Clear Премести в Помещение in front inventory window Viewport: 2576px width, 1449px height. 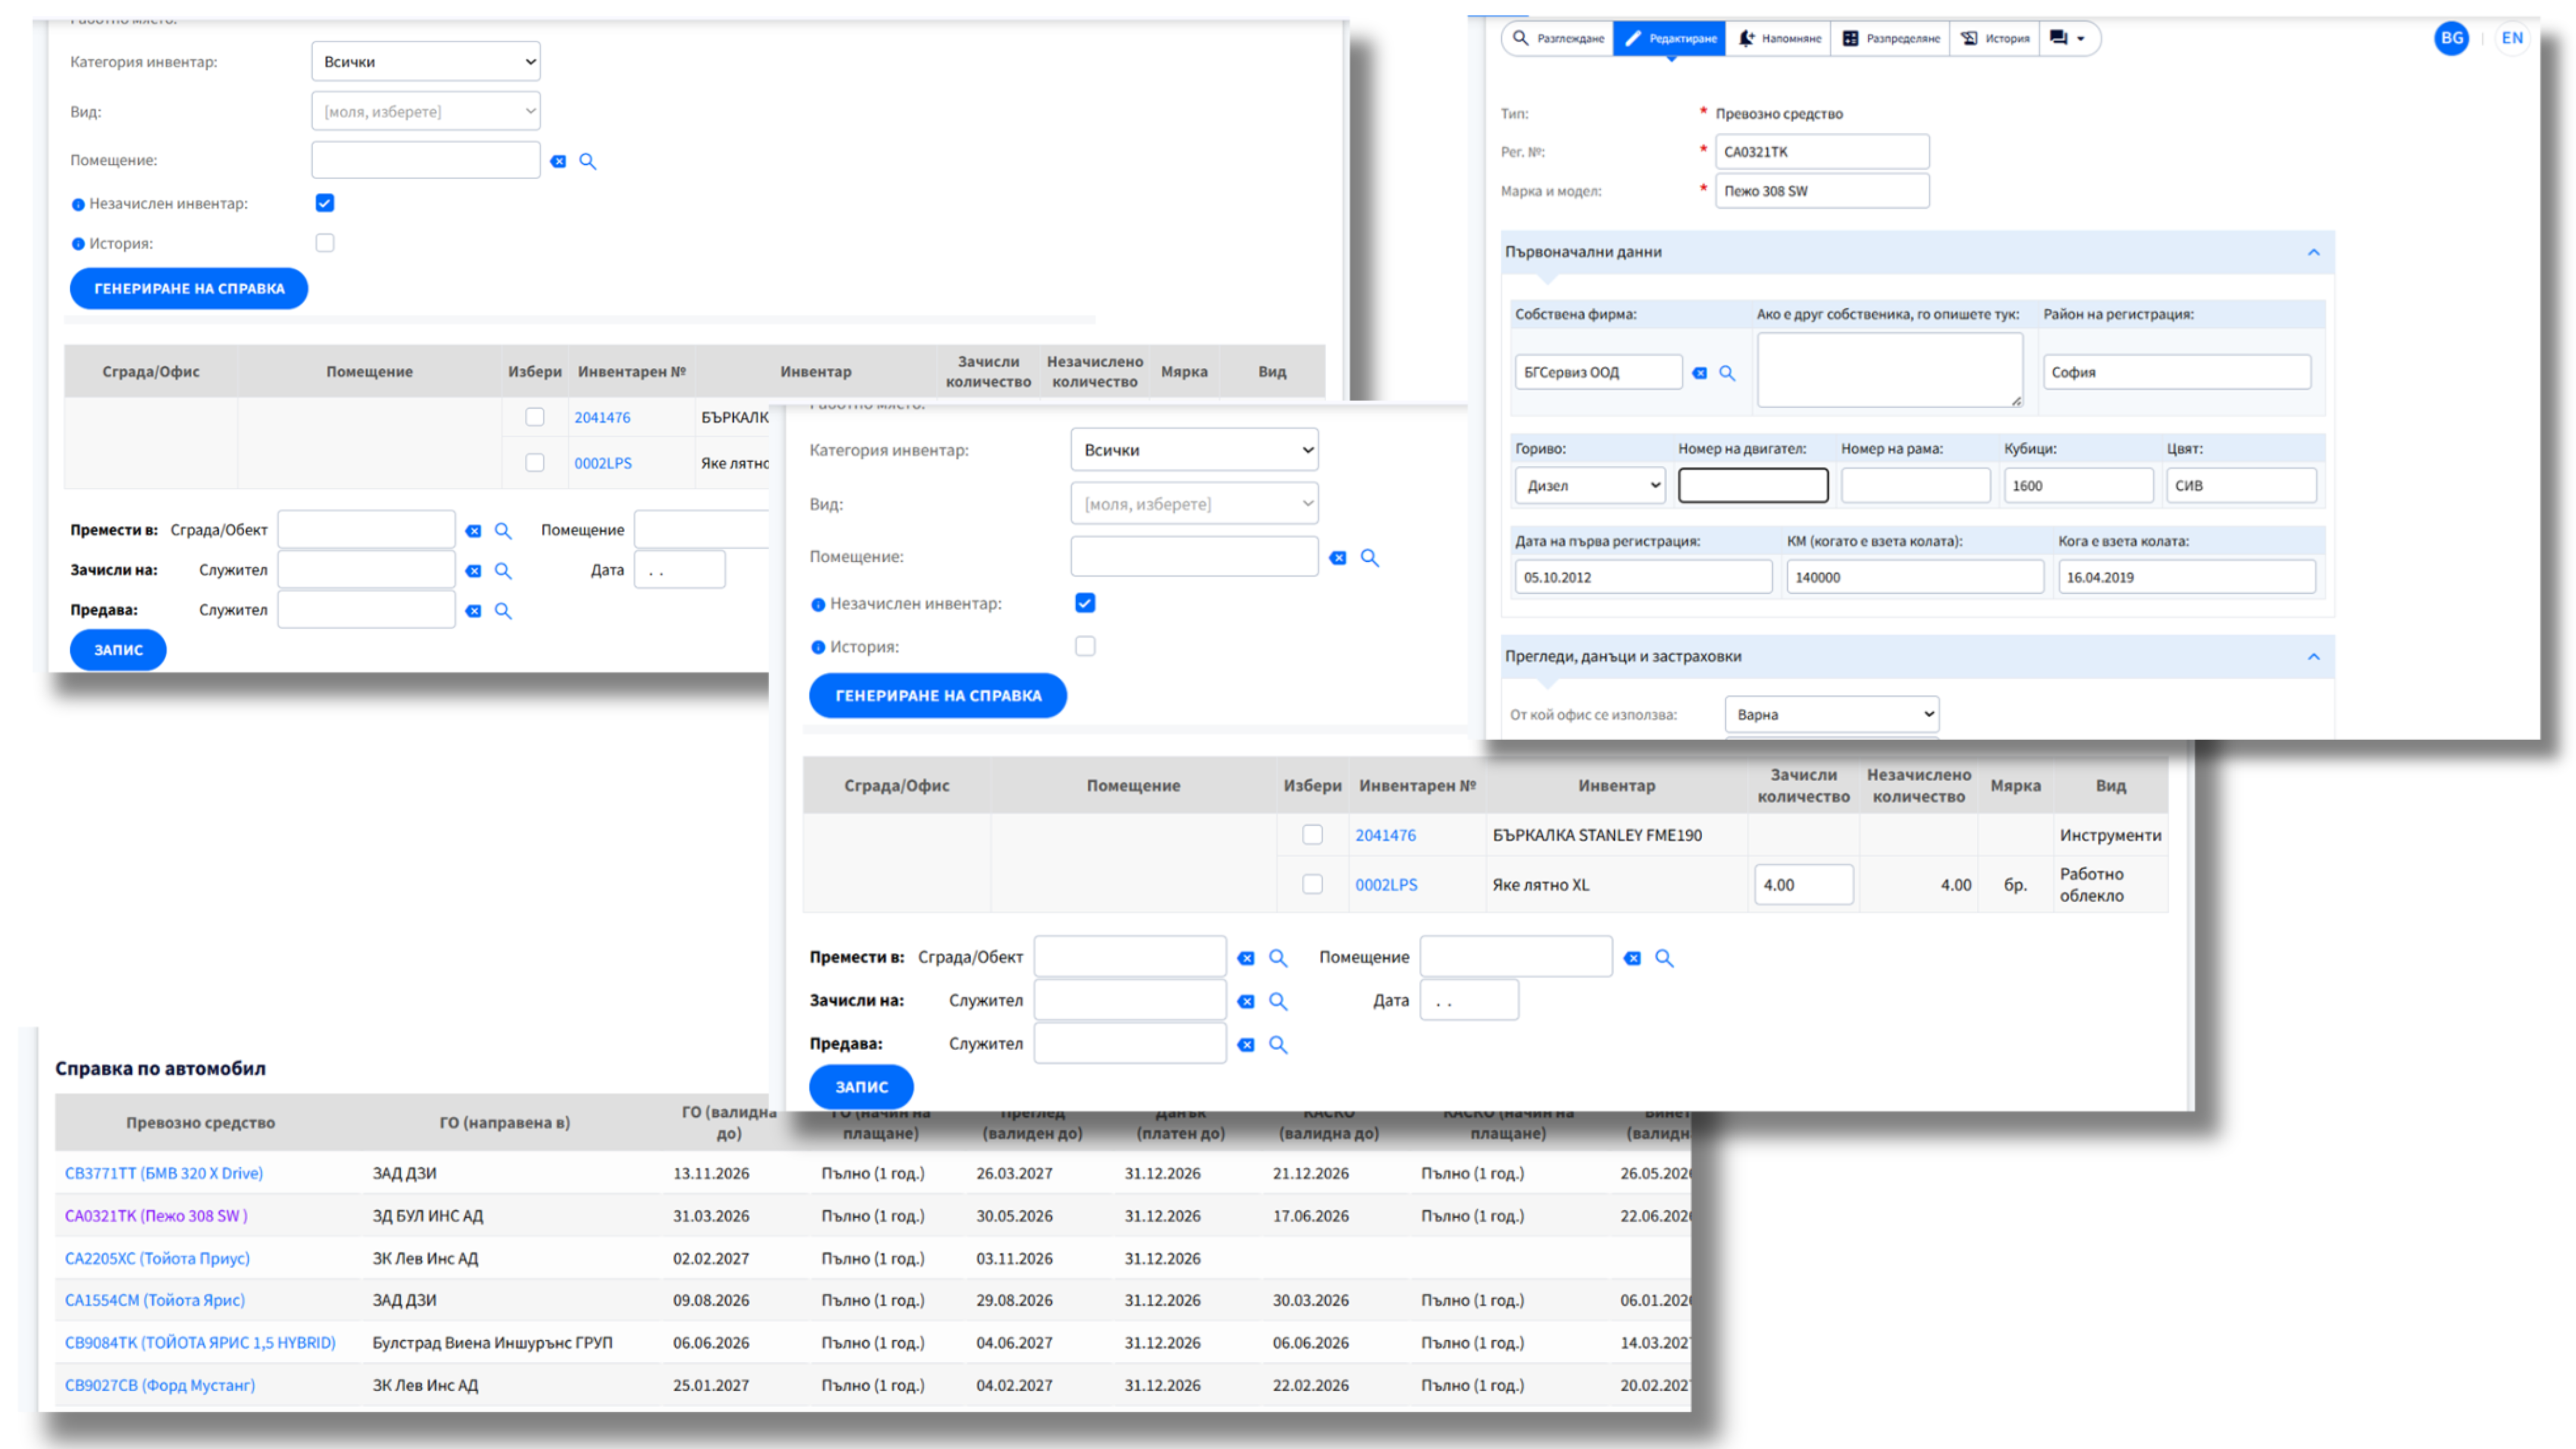click(x=1632, y=958)
